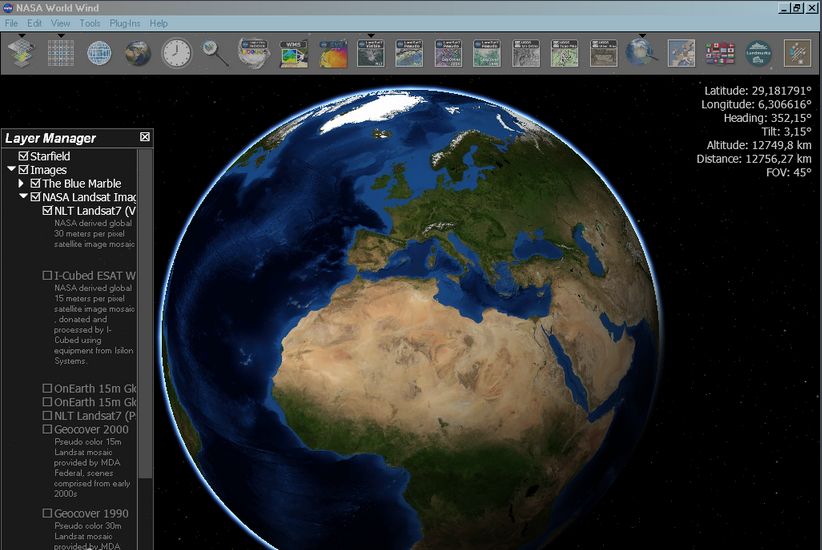Collapse the NASA Landsat Imagery node
The height and width of the screenshot is (550, 822).
23,196
